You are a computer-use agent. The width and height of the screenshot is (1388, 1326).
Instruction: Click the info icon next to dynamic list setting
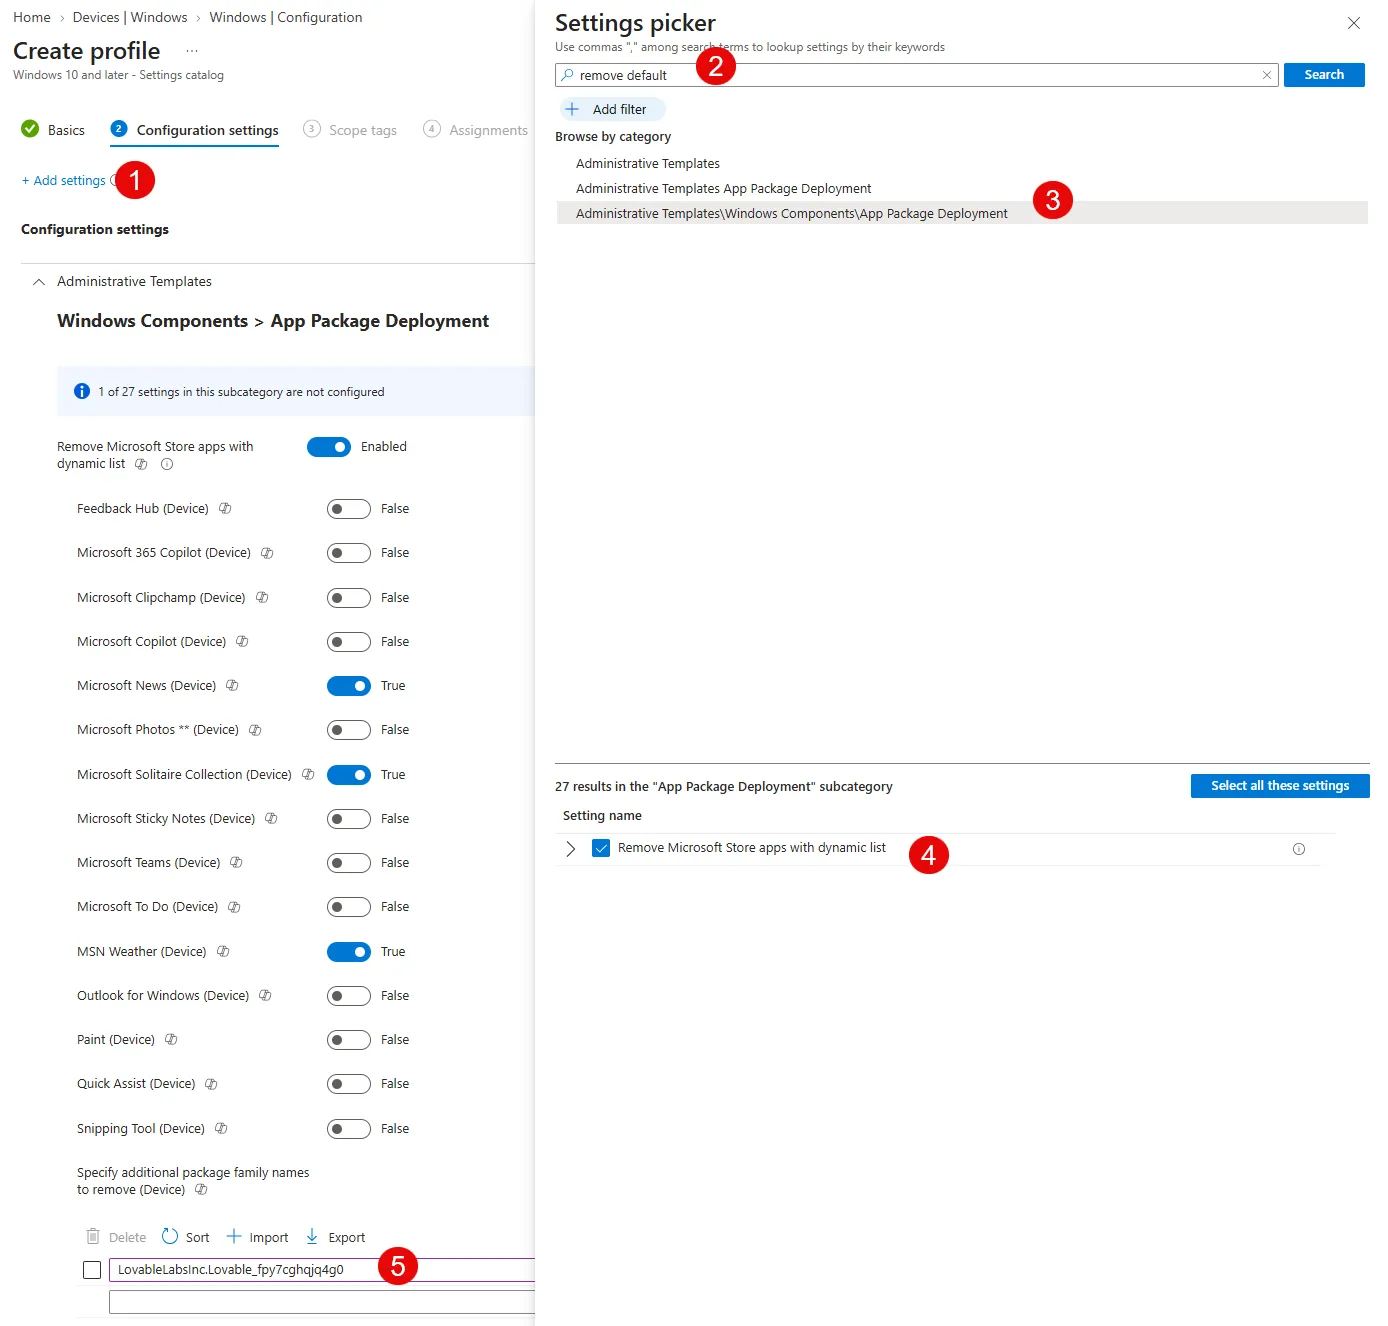(x=167, y=464)
